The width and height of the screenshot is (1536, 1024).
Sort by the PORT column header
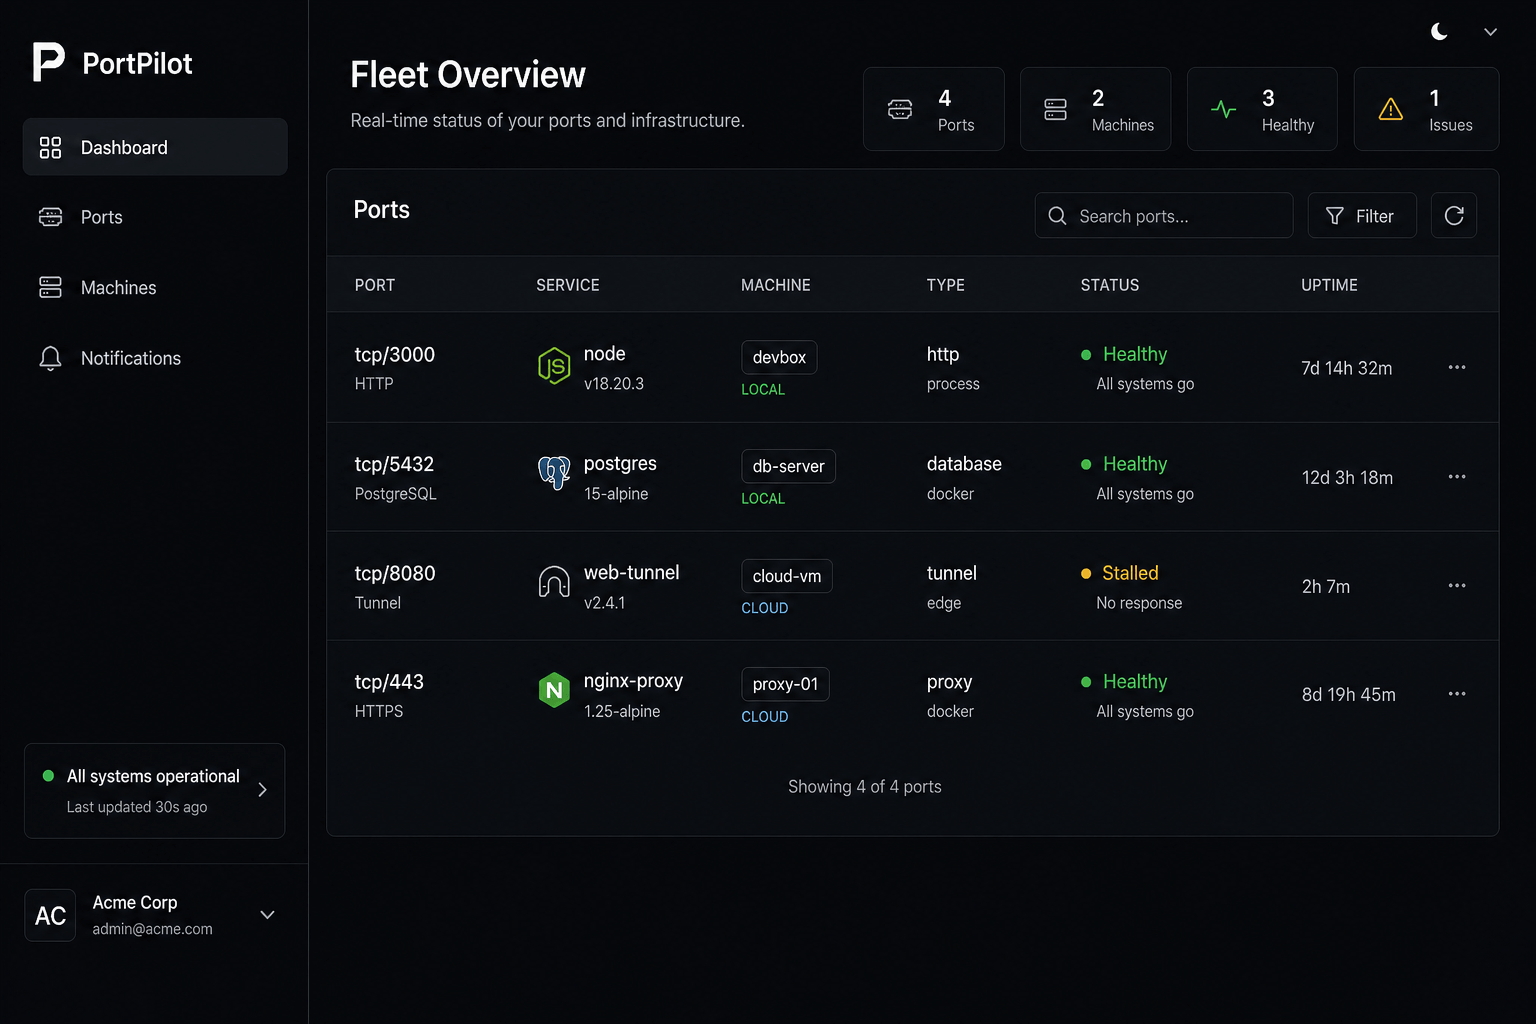[375, 285]
